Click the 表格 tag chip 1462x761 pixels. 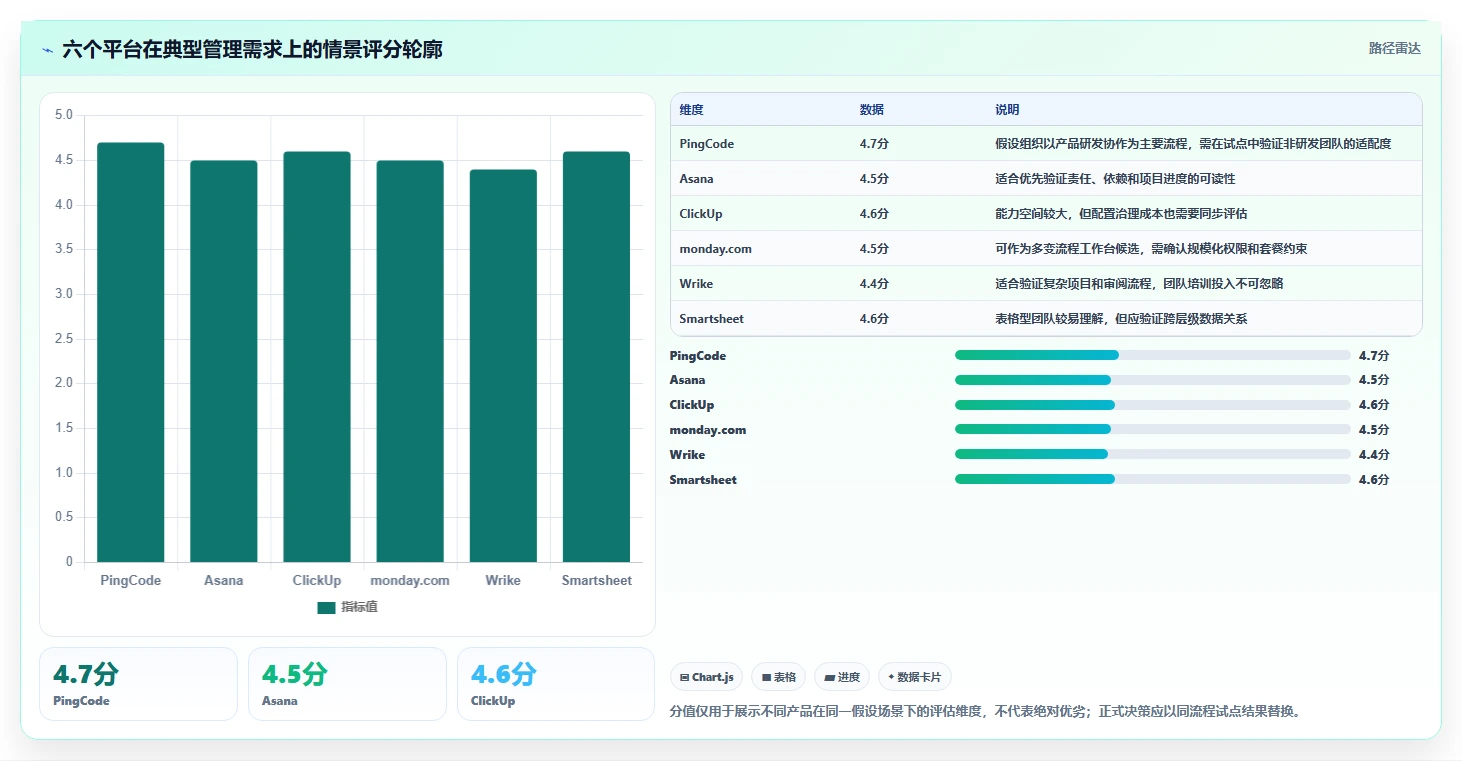point(779,677)
